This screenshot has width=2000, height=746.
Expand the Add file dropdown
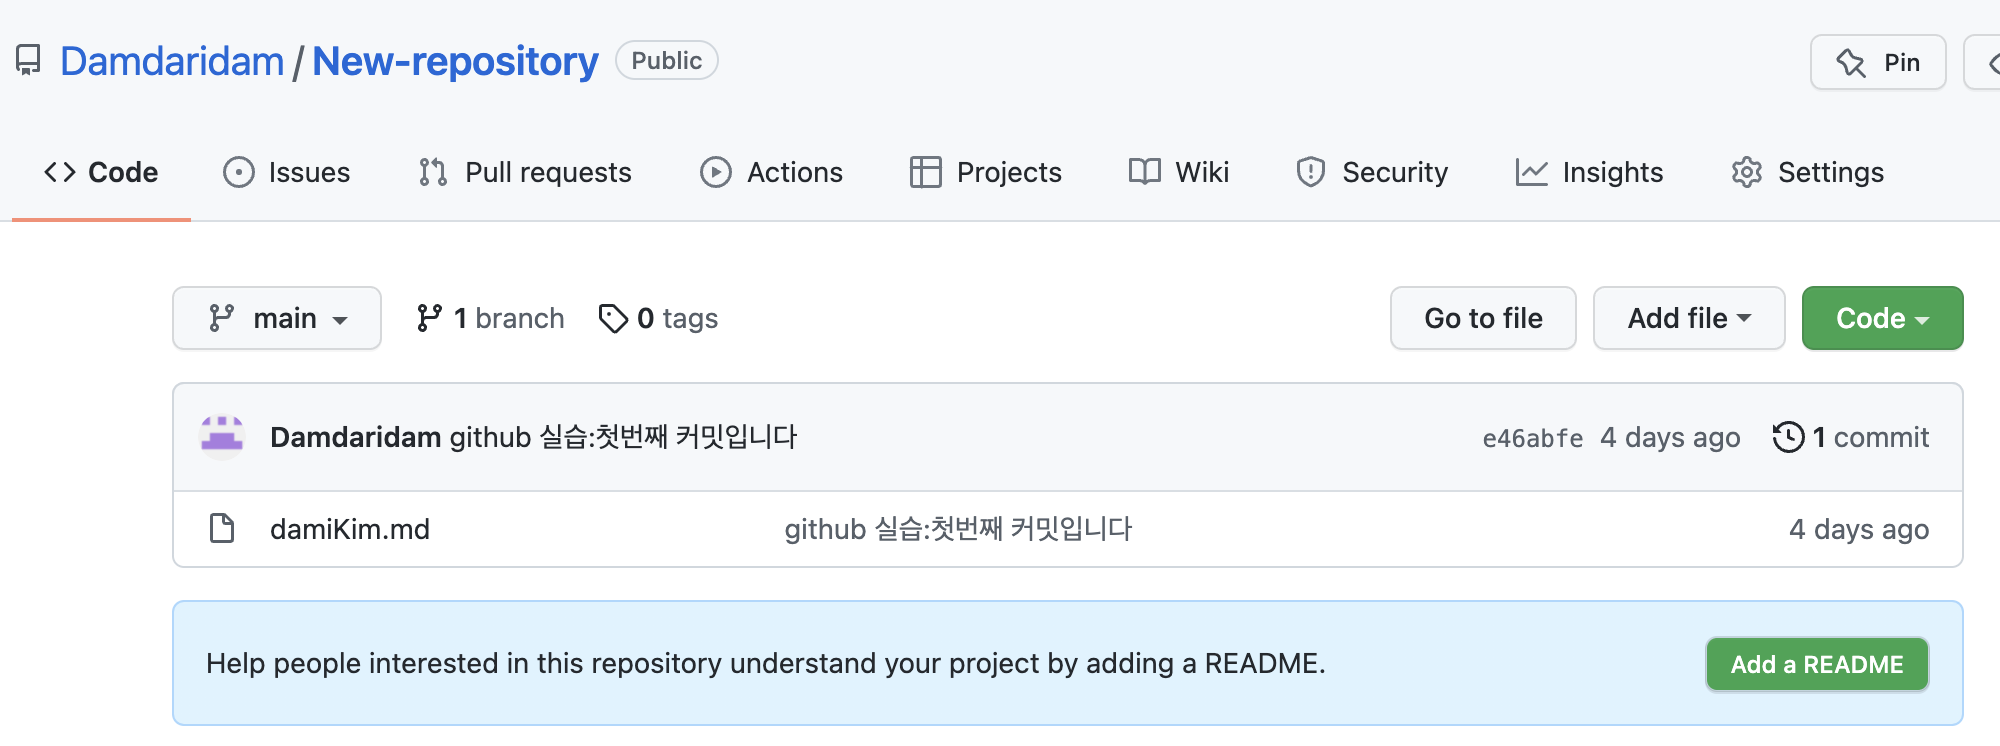(x=1688, y=318)
